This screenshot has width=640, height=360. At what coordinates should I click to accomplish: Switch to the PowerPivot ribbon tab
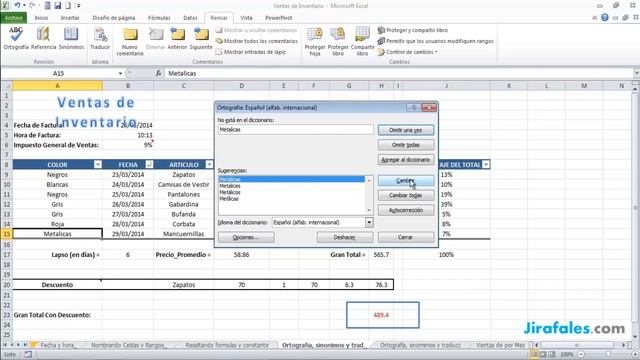[x=279, y=18]
